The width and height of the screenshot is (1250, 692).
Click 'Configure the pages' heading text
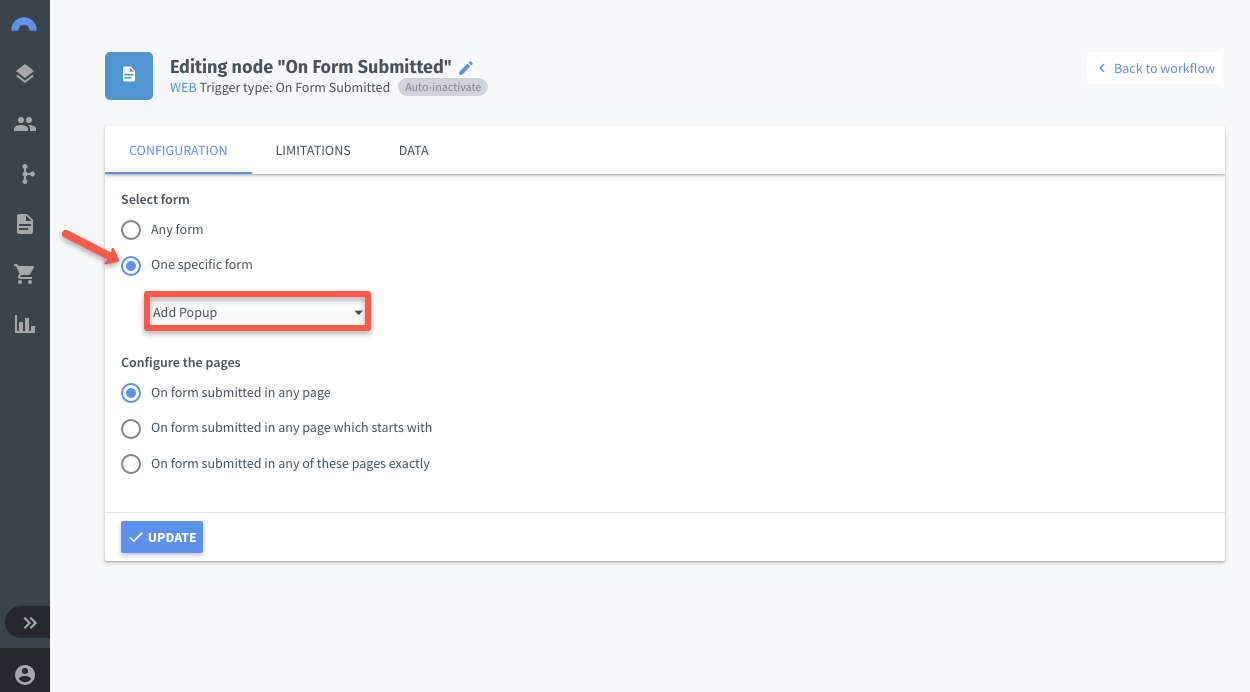[181, 362]
